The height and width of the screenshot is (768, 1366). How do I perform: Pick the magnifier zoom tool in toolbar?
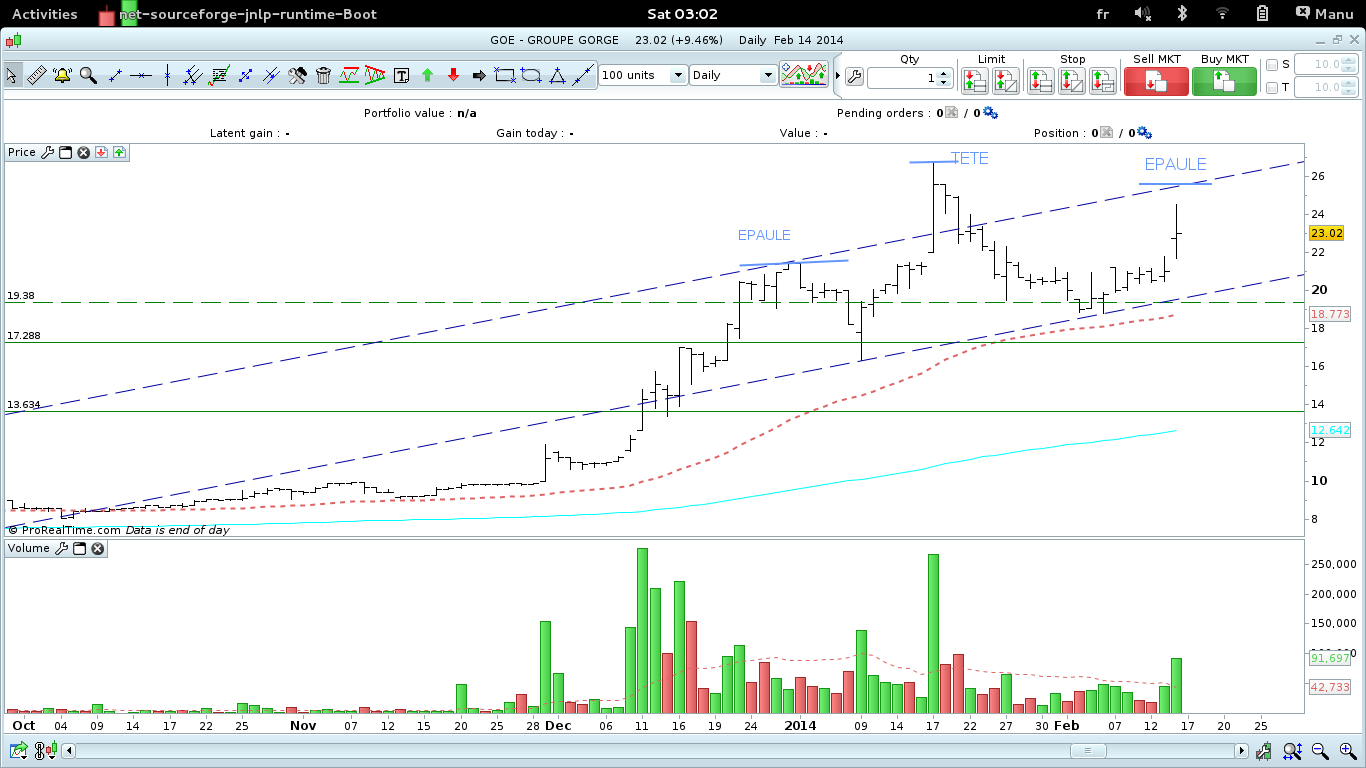pyautogui.click(x=88, y=75)
